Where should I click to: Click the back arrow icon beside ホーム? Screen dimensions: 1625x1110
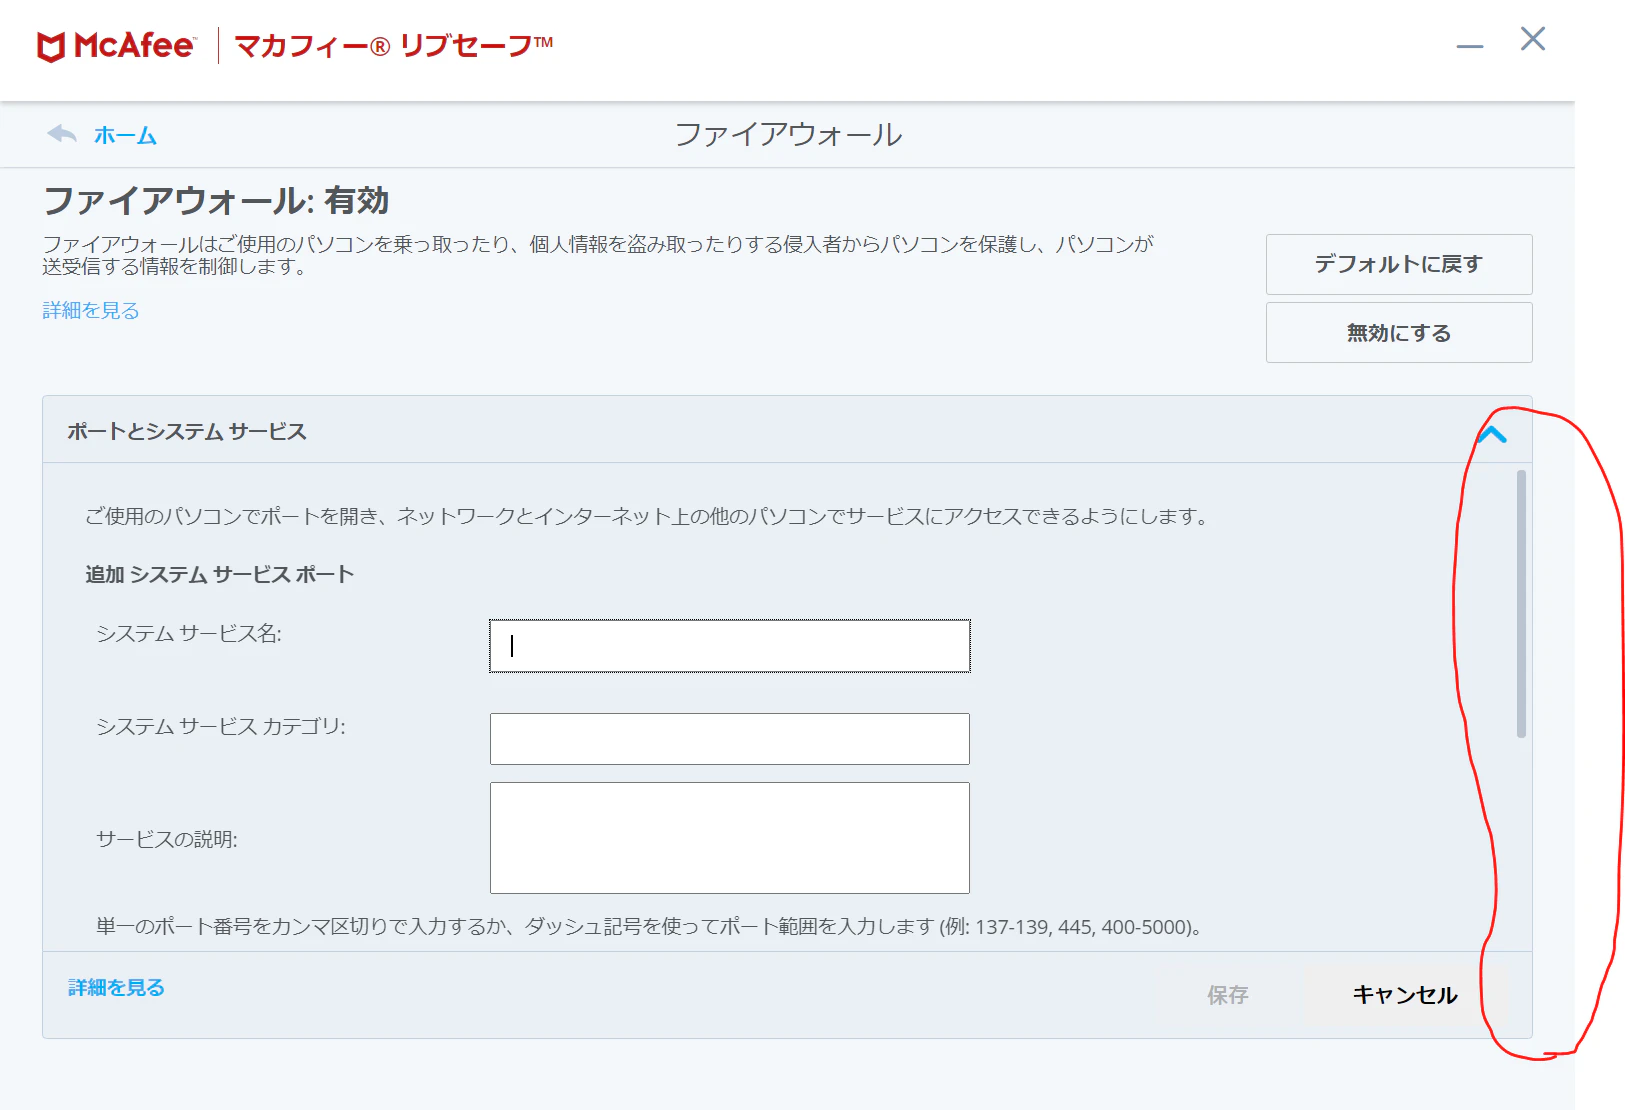point(62,134)
